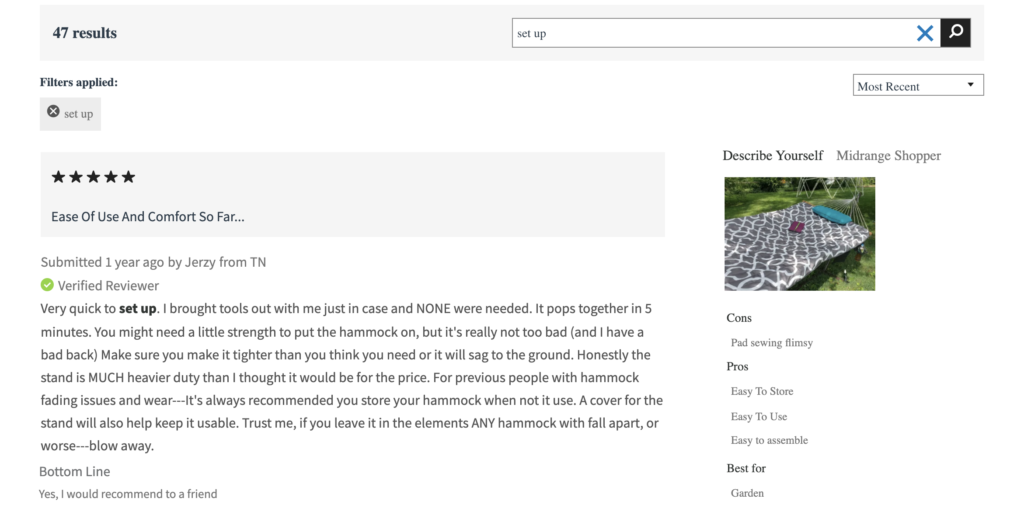The width and height of the screenshot is (1024, 519).
Task: Click the green Verified Reviewer checkmark
Action: coord(47,285)
